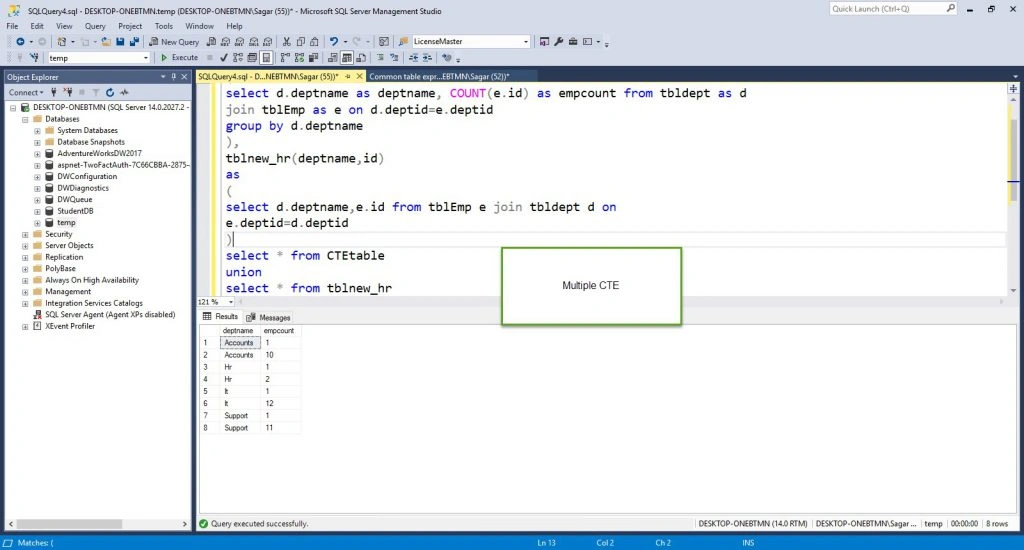
Task: Click the Execute button
Action: click(179, 57)
